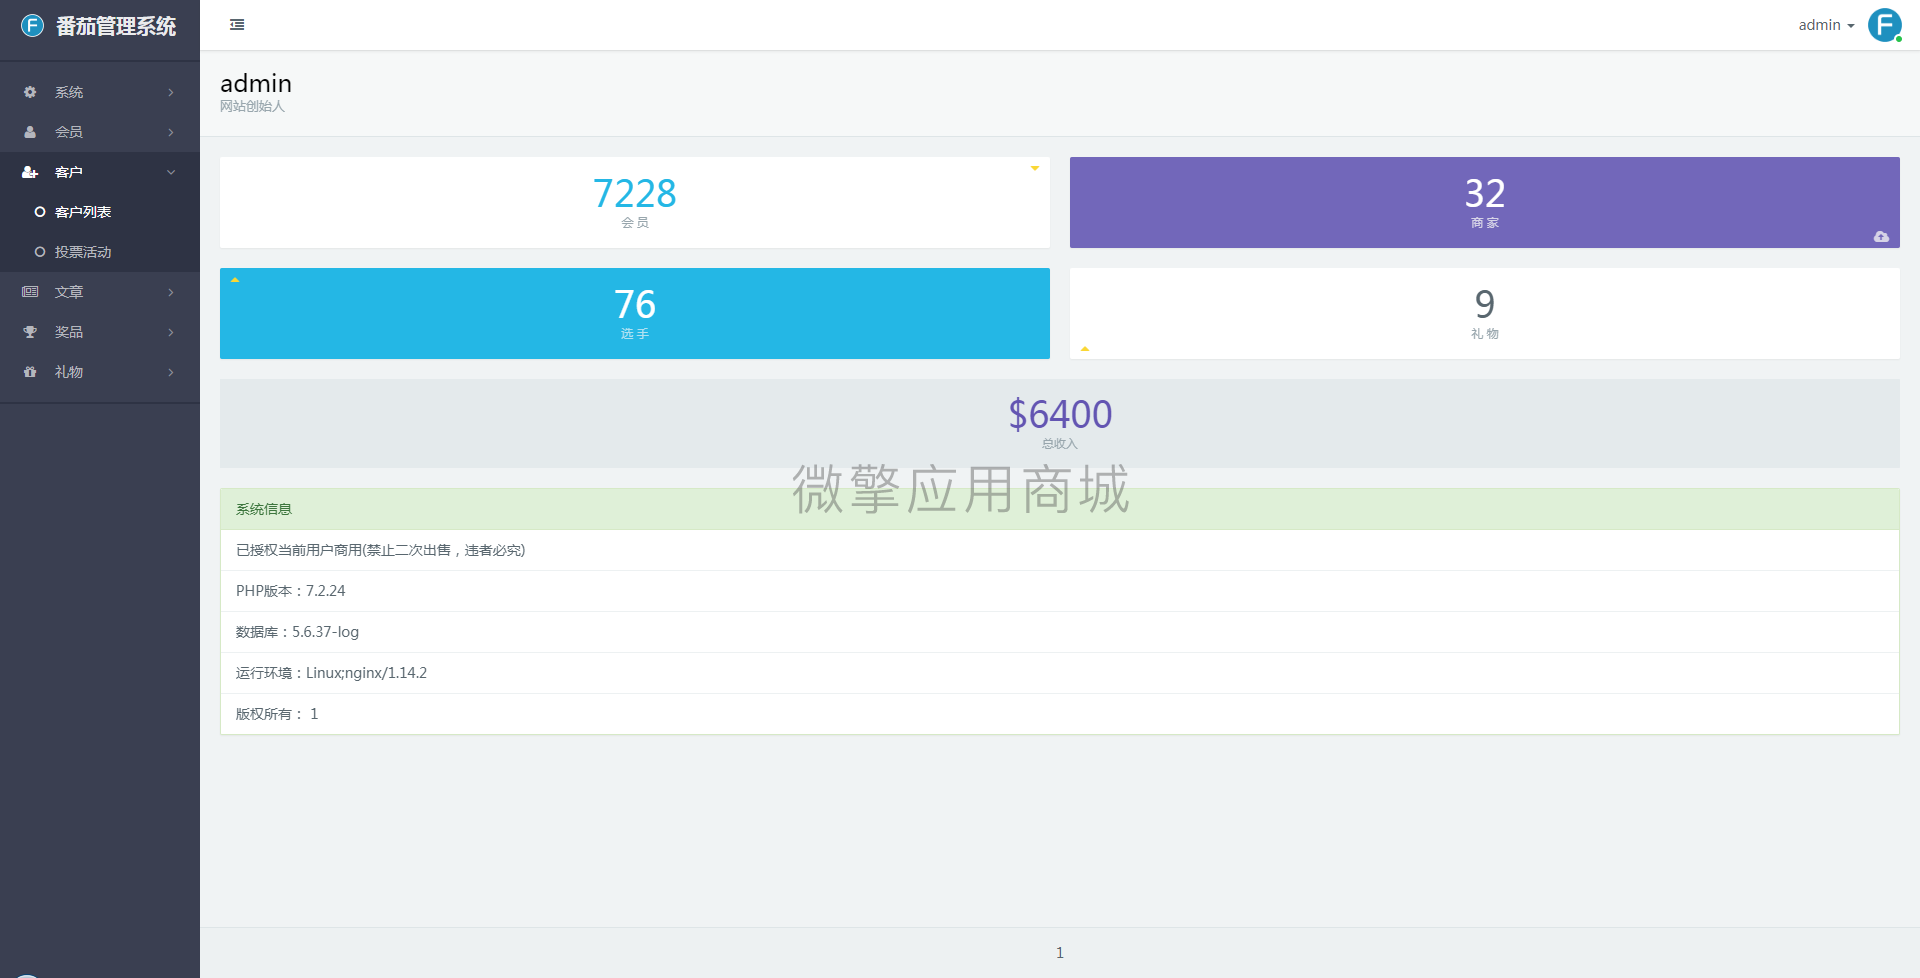Click the 奖品 trophy icon
Screen dimensions: 1920x978
(x=30, y=332)
